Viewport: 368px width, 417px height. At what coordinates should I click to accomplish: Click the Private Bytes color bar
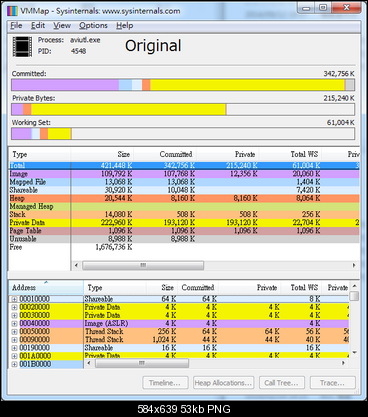tap(183, 109)
